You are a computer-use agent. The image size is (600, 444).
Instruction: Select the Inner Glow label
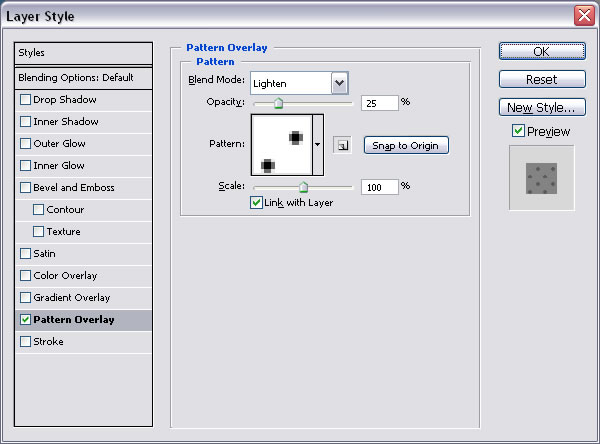pos(59,166)
